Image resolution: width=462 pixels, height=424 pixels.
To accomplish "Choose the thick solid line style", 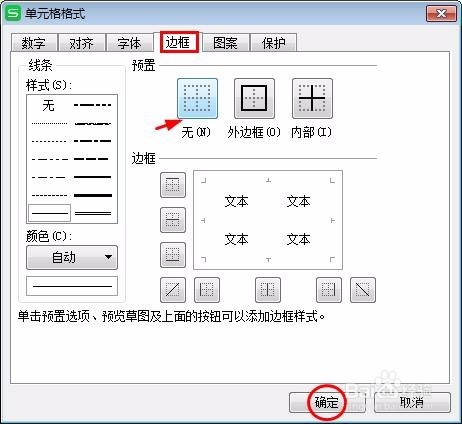I will click(93, 195).
